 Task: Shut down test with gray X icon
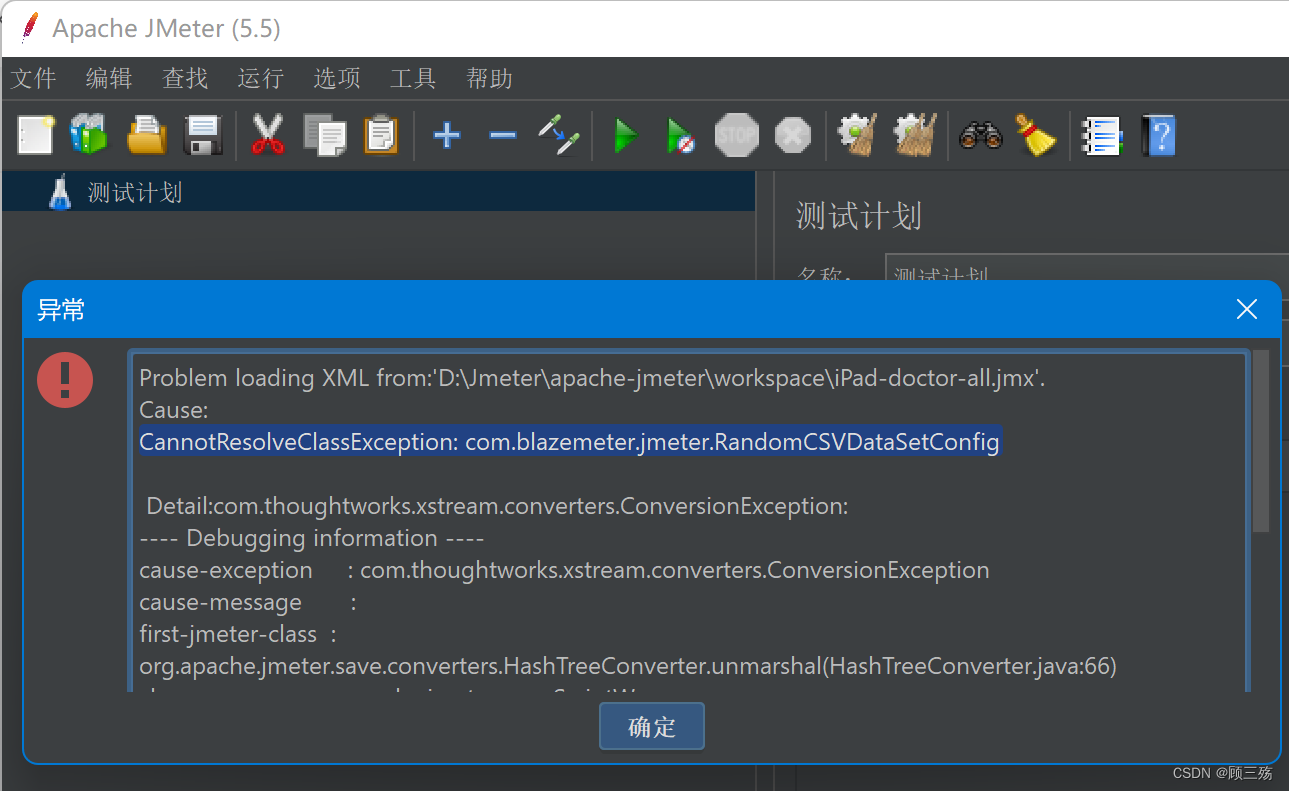click(x=793, y=134)
